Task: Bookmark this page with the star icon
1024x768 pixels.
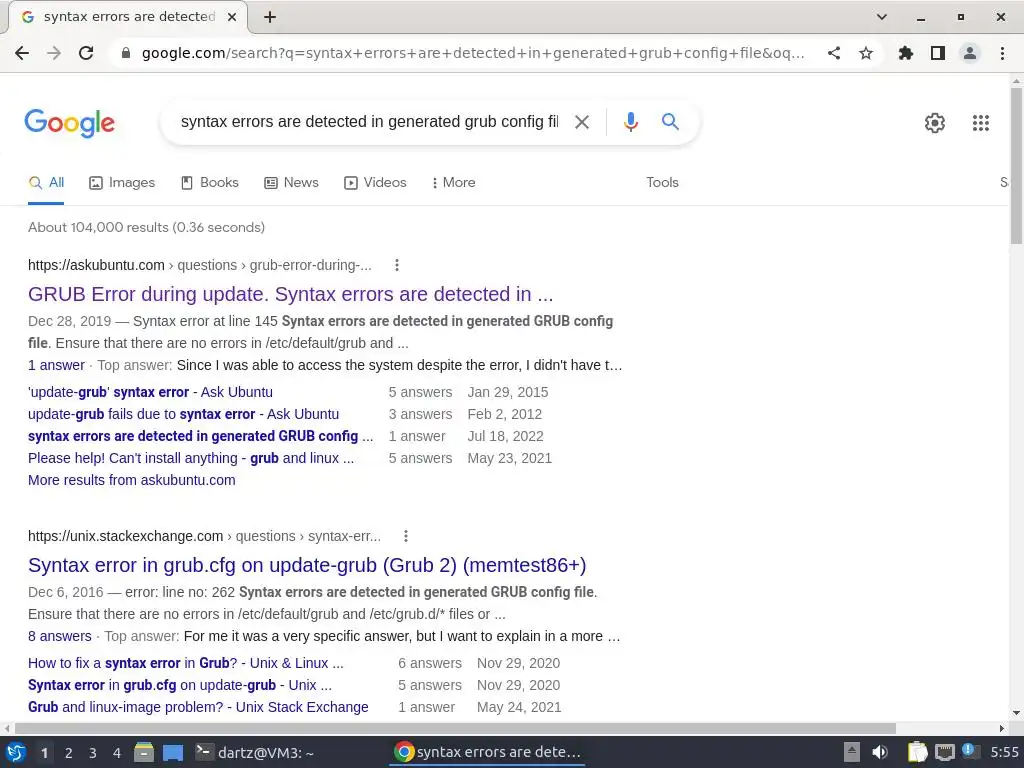Action: coord(866,53)
